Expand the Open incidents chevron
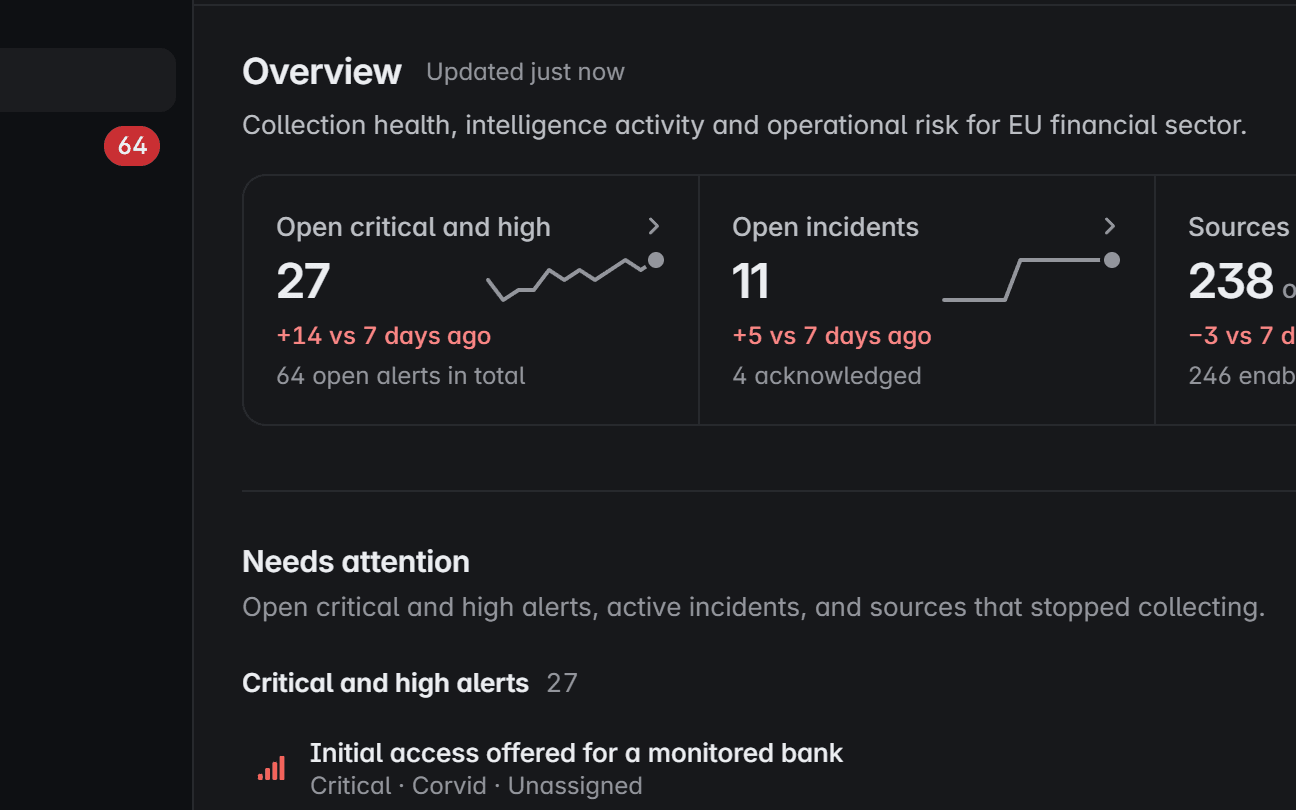Viewport: 1296px width, 810px height. [1110, 226]
